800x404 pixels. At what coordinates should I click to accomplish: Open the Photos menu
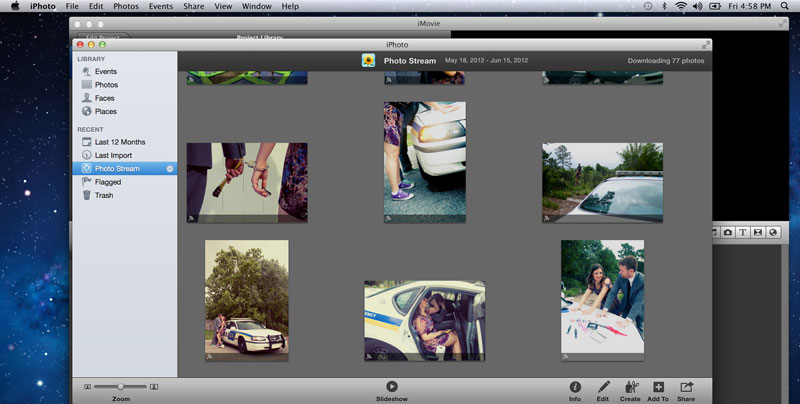(126, 6)
